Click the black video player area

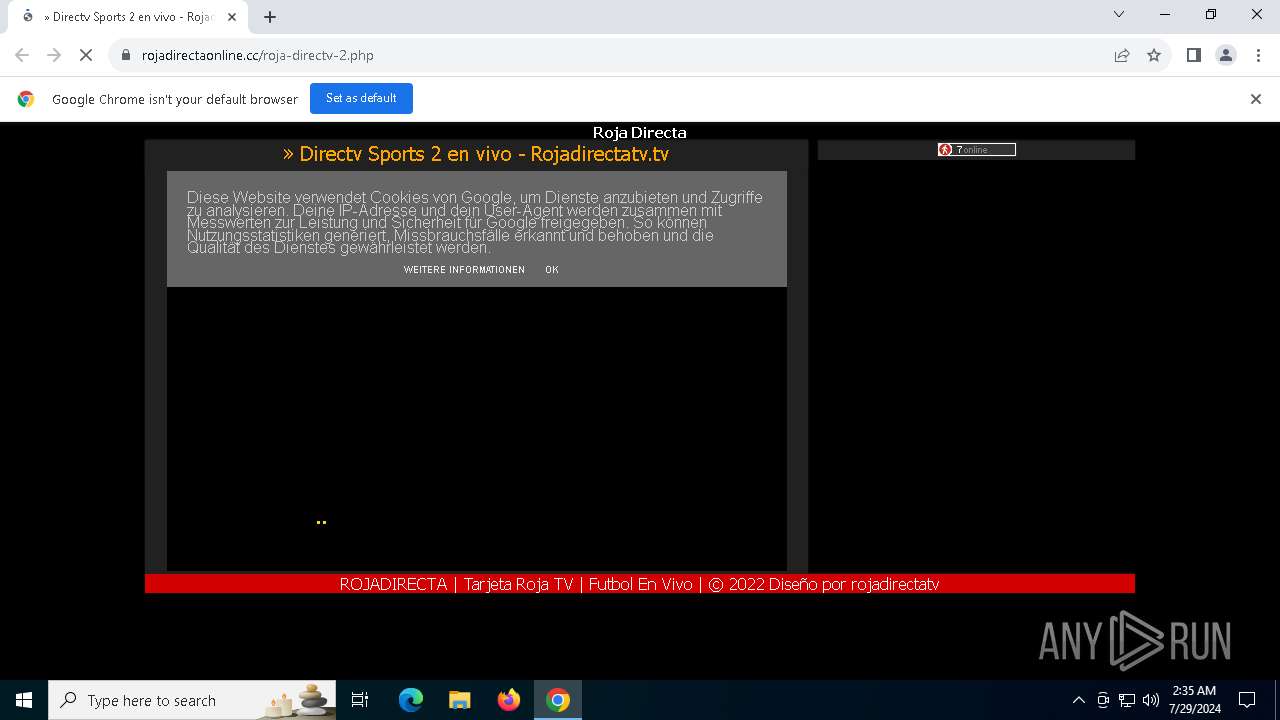tap(476, 428)
